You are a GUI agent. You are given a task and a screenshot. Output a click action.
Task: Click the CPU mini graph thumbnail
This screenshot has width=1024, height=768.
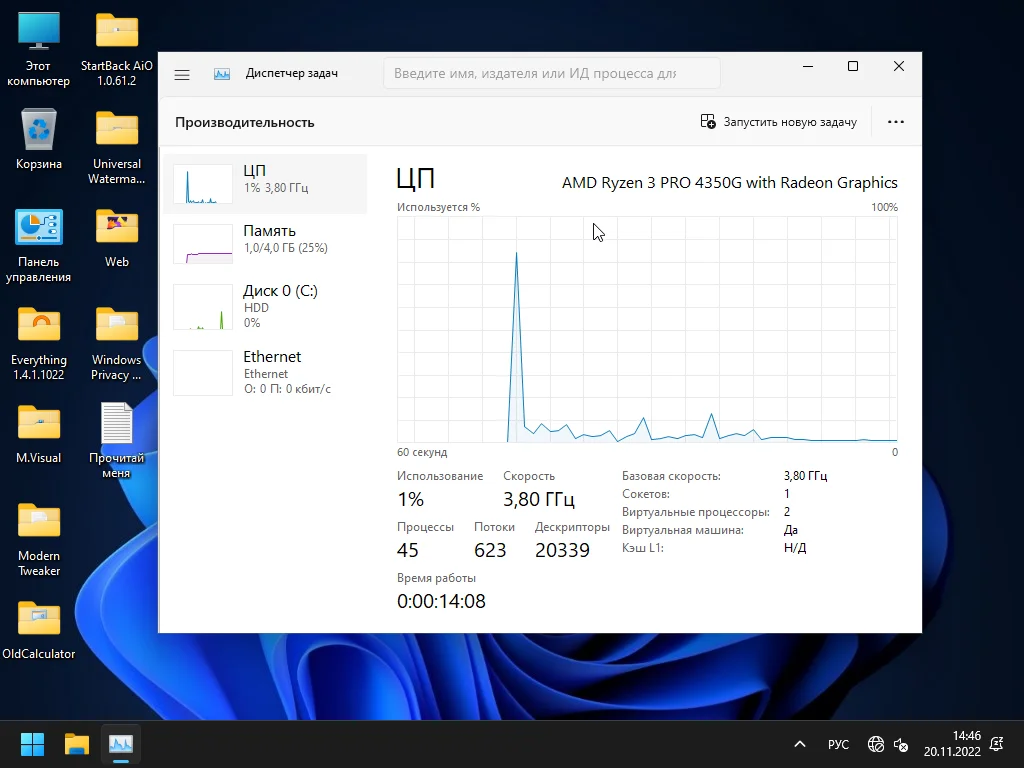tap(203, 184)
